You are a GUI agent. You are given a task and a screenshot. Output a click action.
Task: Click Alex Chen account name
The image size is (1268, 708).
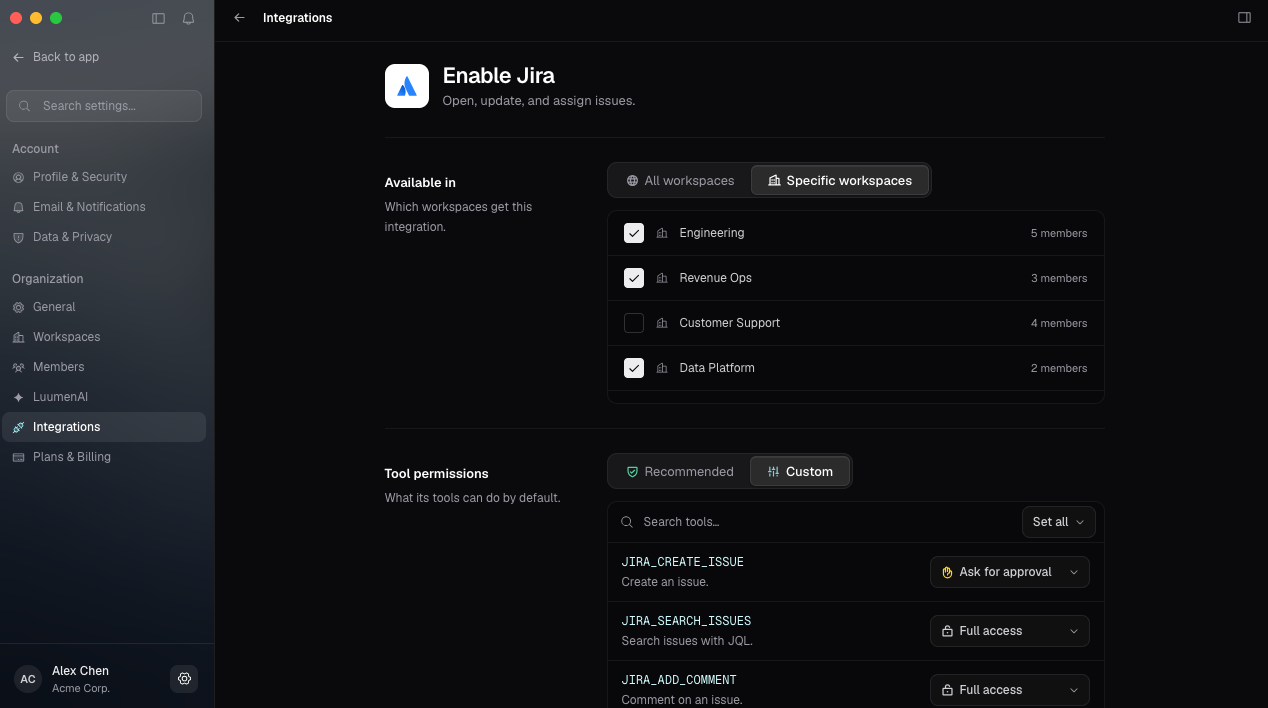click(x=80, y=671)
